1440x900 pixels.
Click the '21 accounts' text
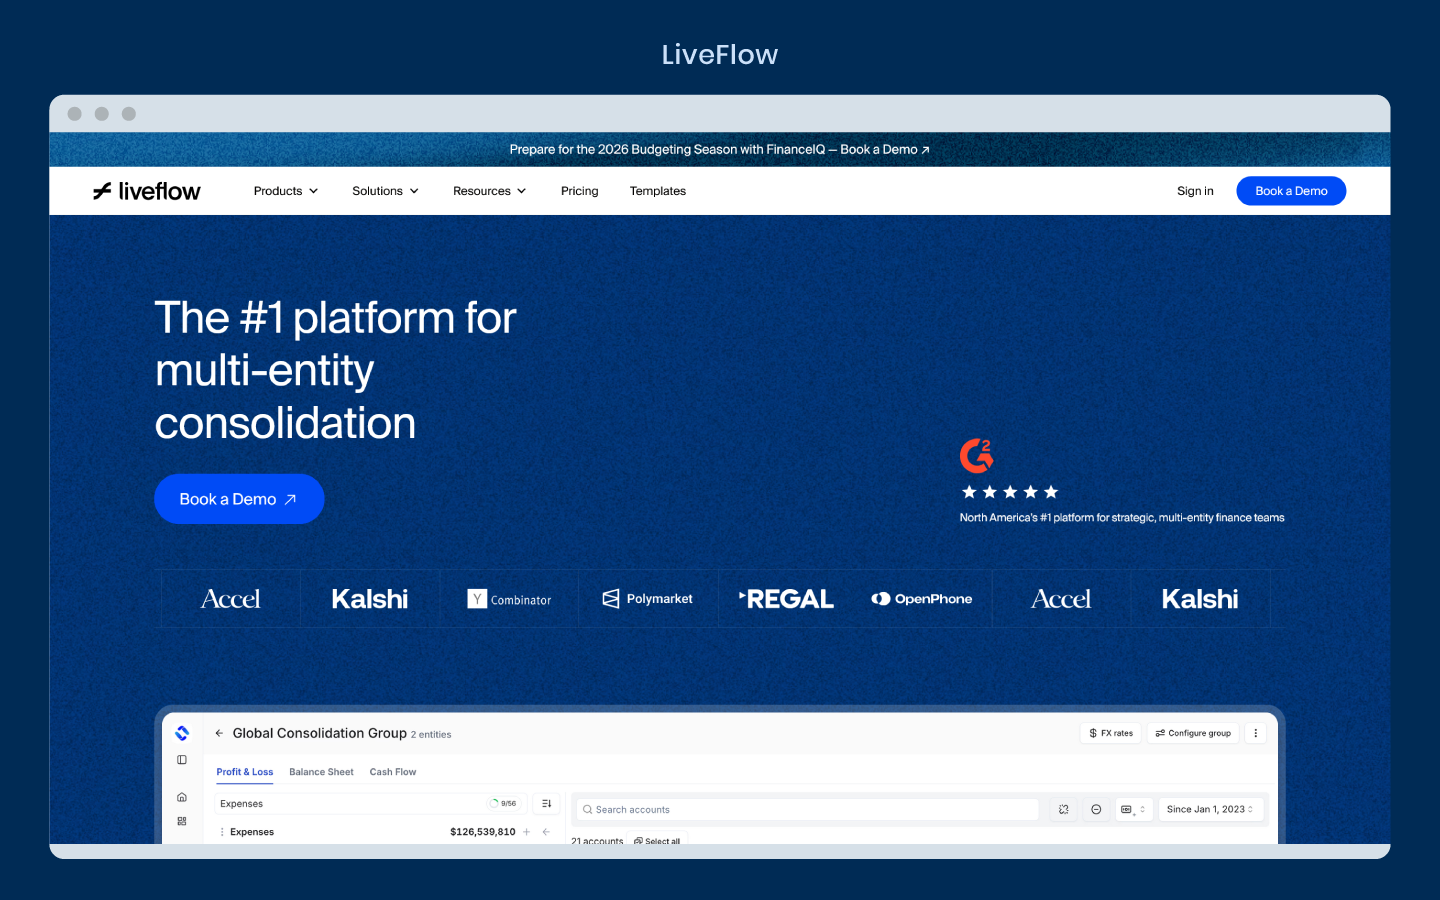click(597, 840)
